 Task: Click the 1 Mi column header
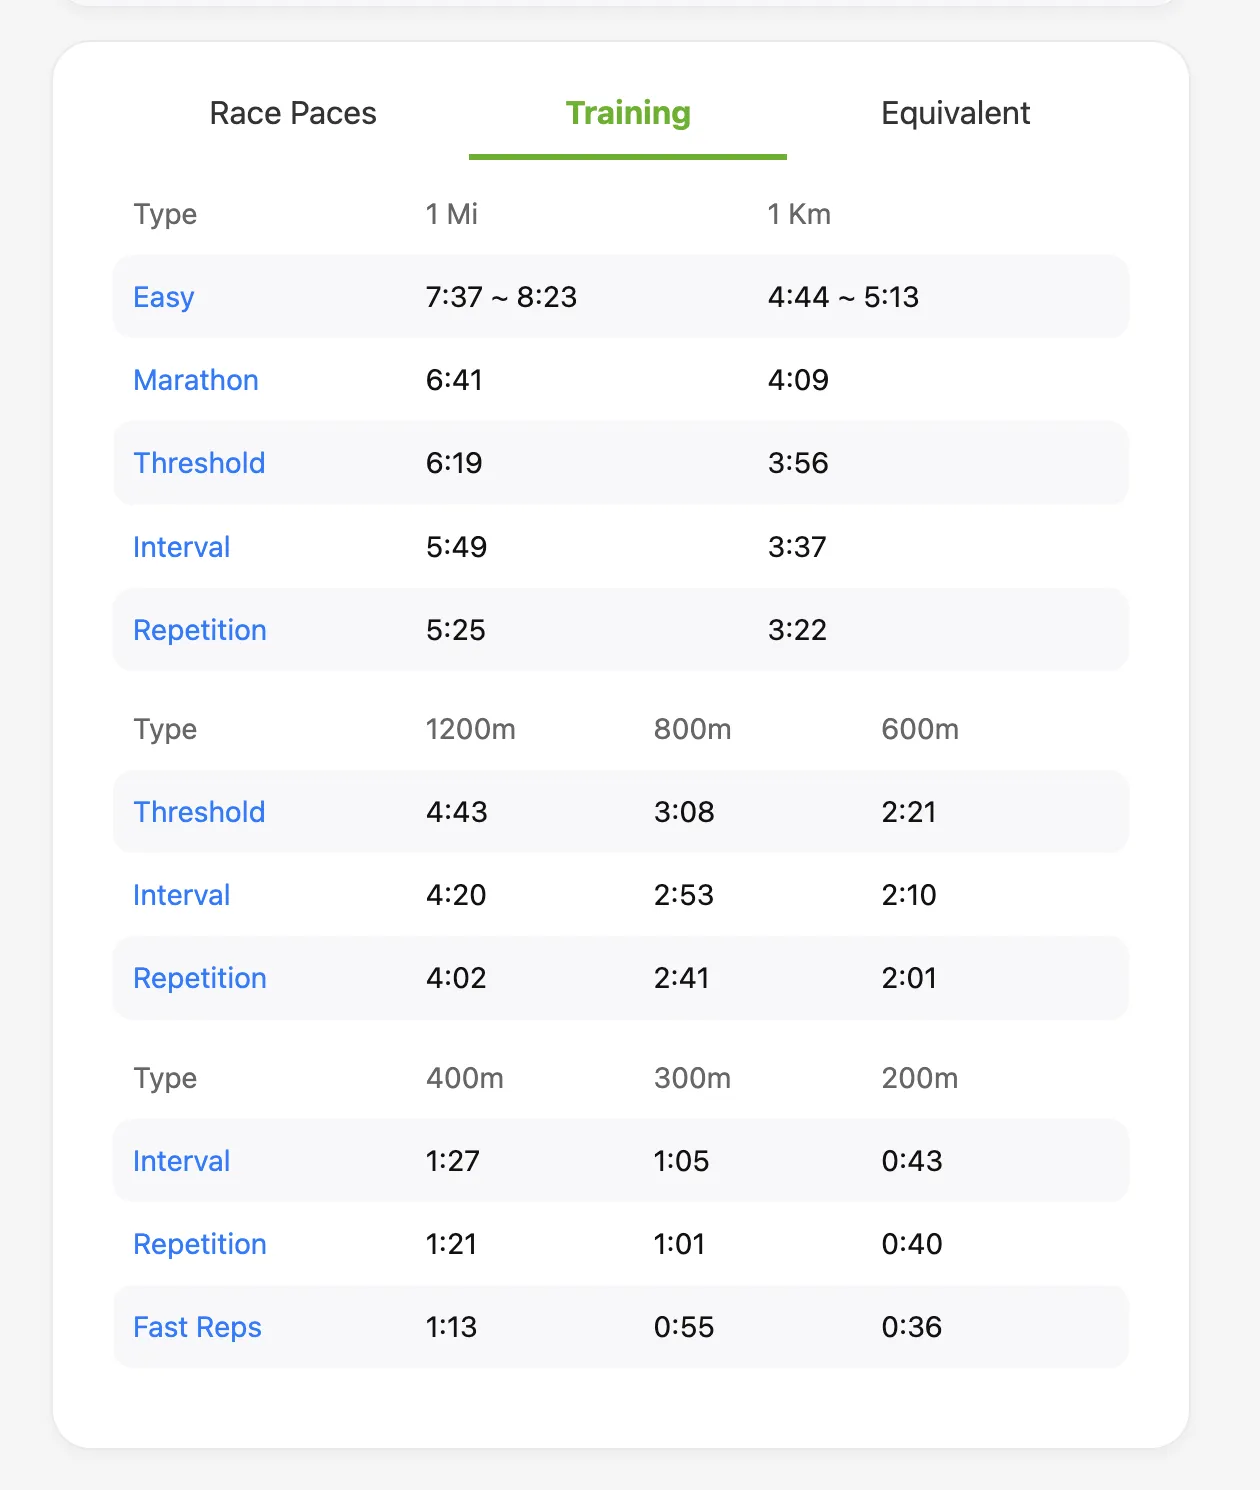tap(452, 214)
